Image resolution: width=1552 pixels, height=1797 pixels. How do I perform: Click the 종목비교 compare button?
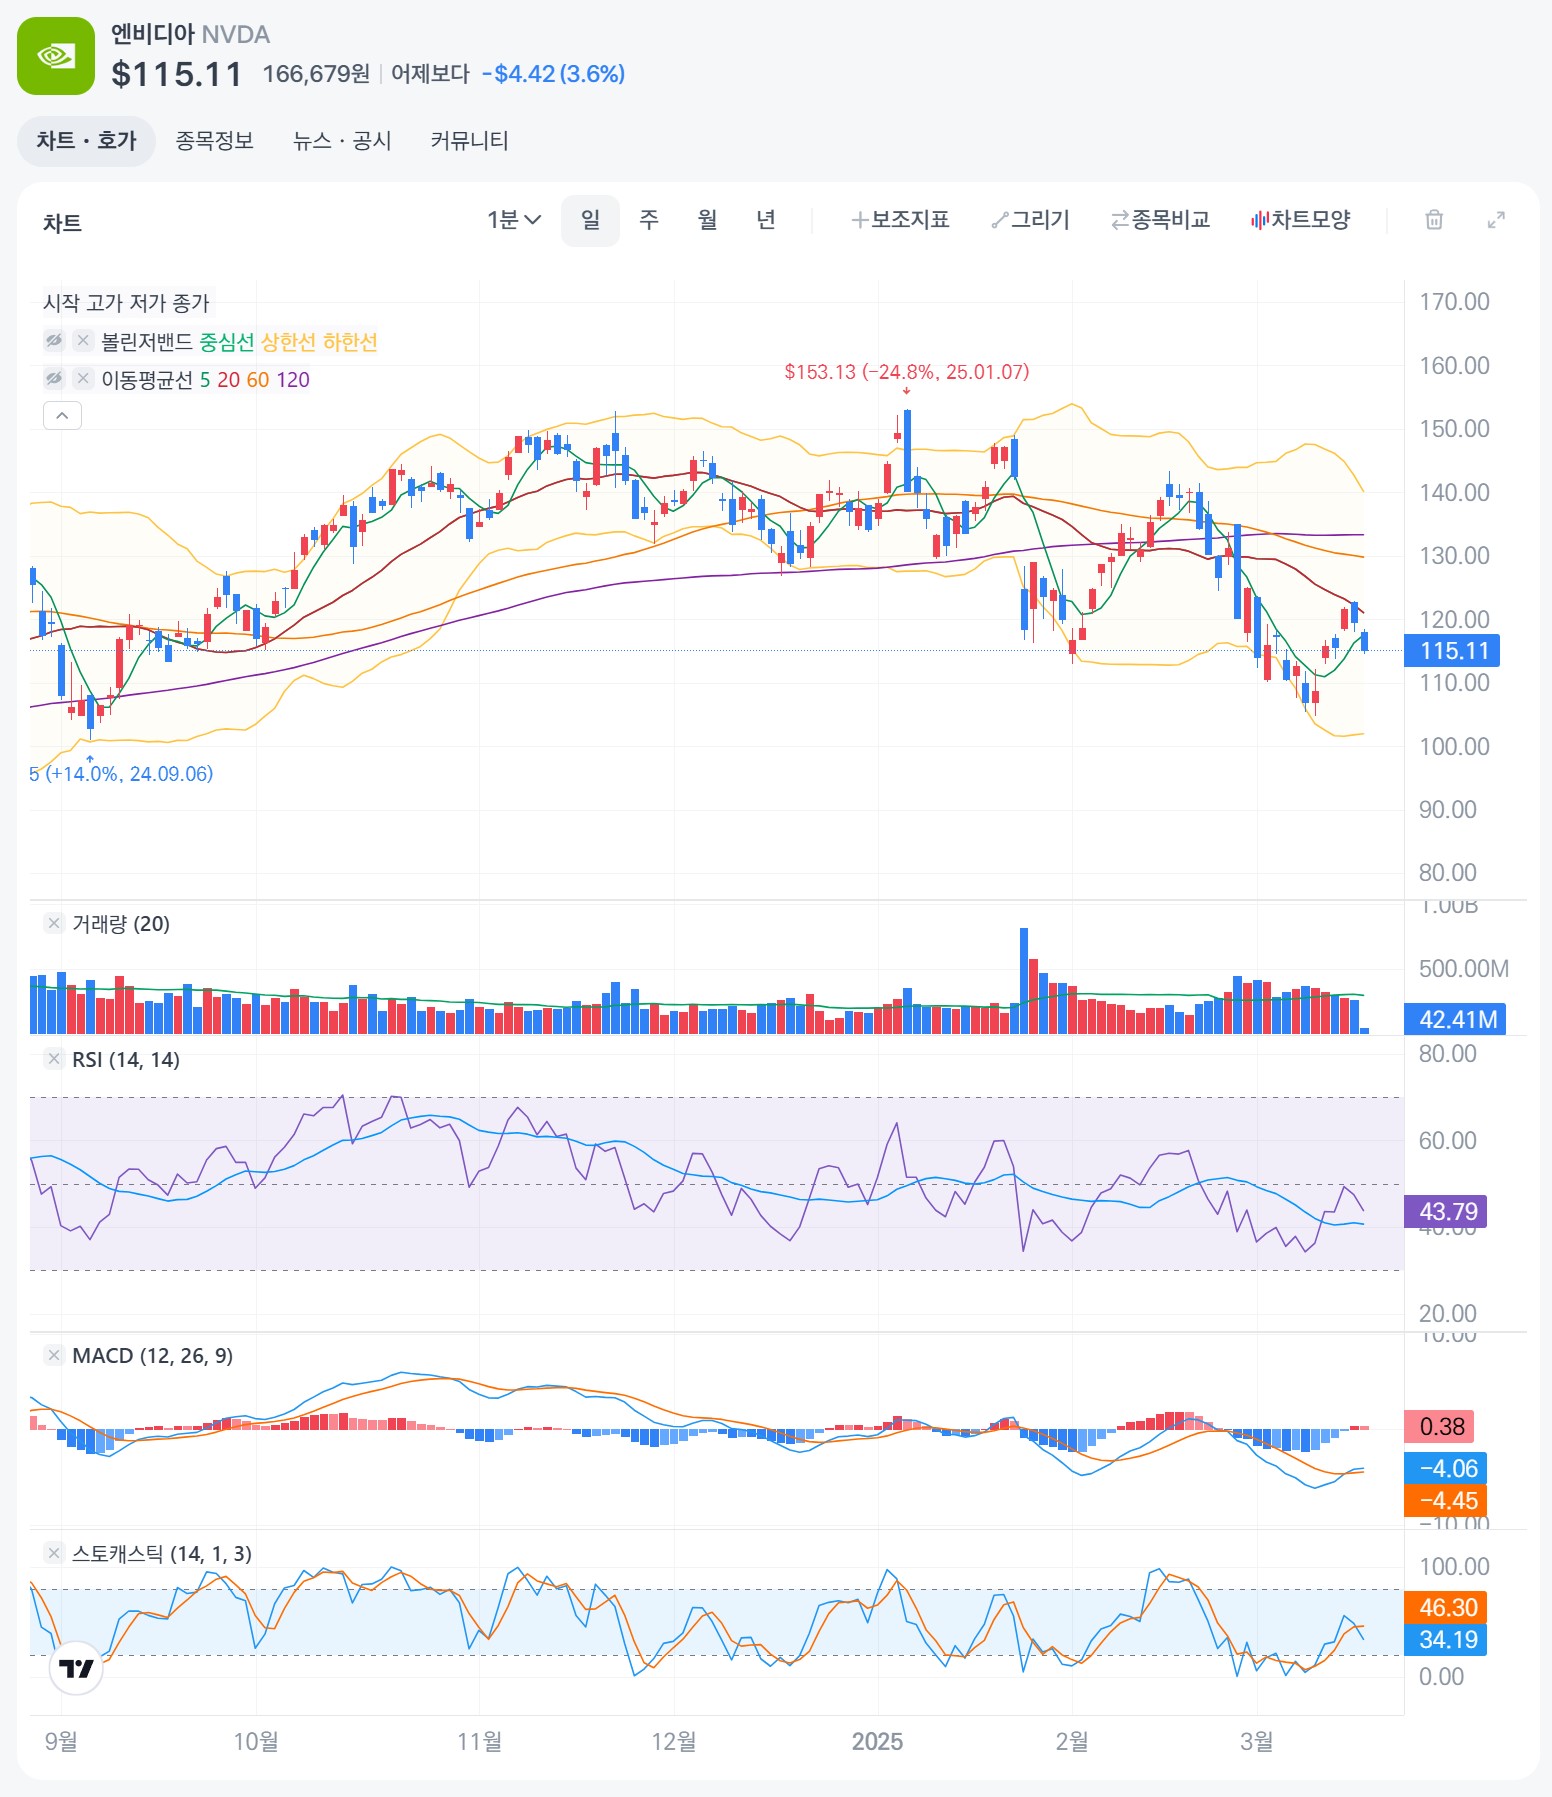1161,220
